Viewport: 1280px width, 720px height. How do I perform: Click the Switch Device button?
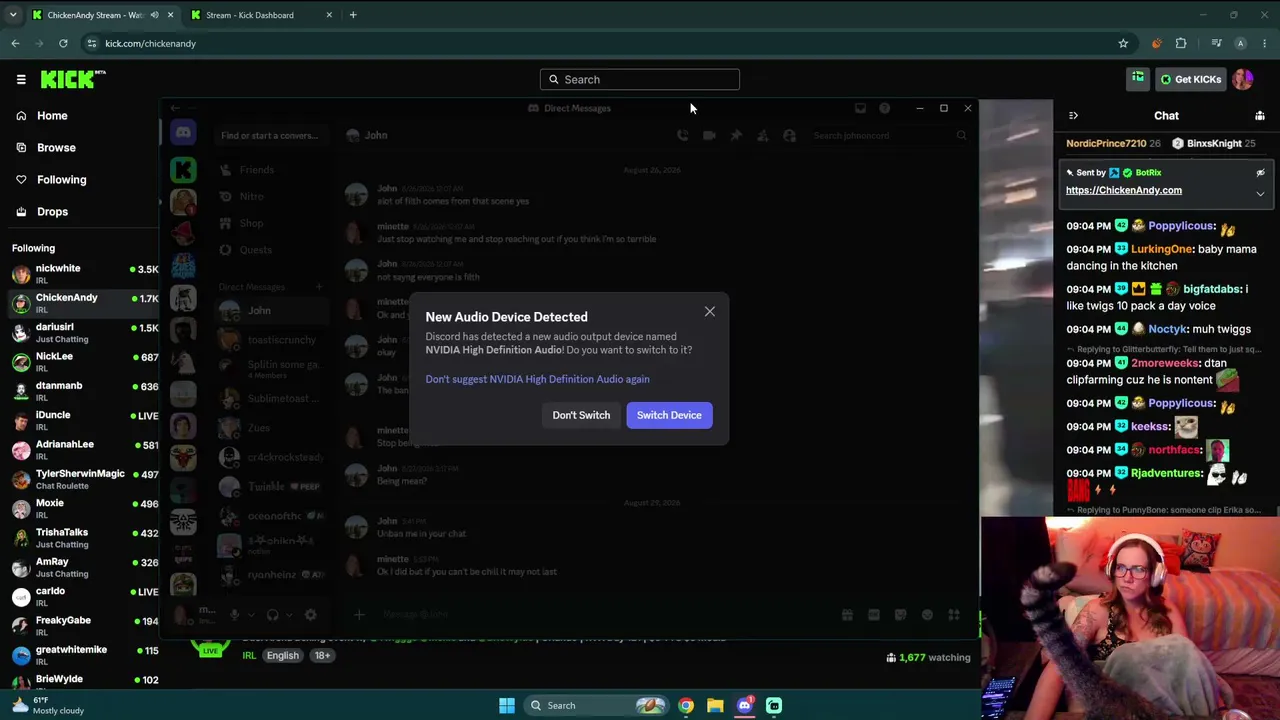669,415
